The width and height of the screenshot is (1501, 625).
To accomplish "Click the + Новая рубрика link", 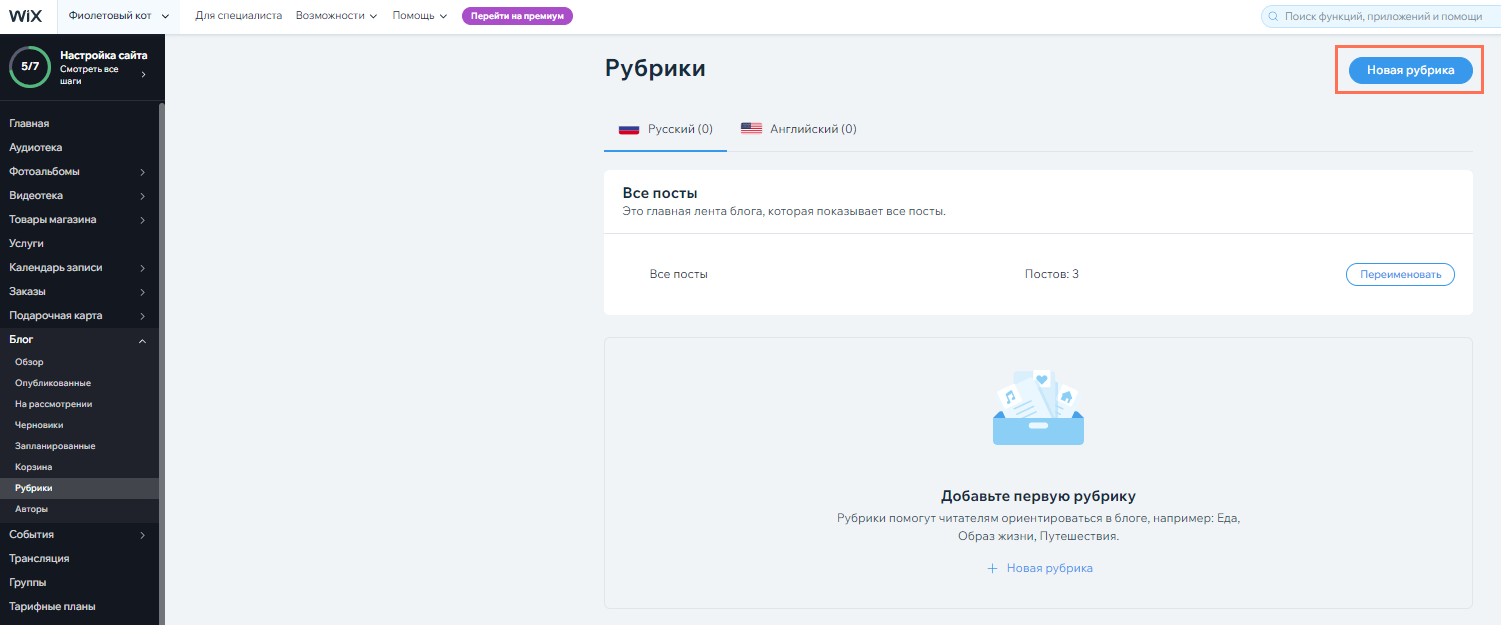I will [1039, 568].
